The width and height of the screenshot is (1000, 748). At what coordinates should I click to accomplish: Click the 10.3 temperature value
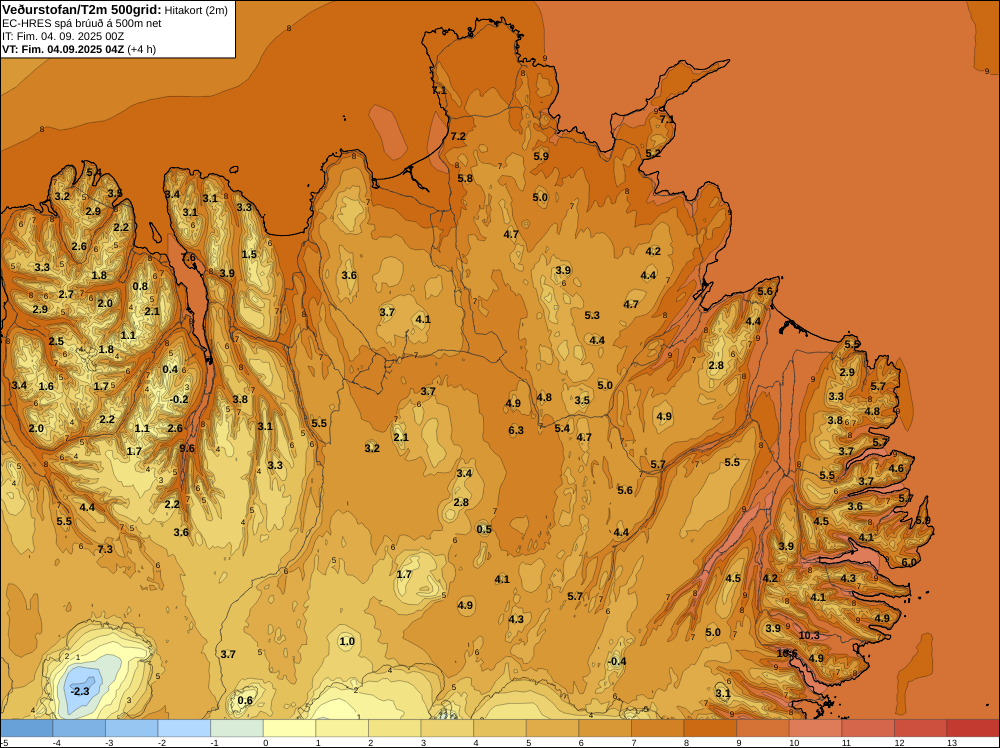pos(809,636)
